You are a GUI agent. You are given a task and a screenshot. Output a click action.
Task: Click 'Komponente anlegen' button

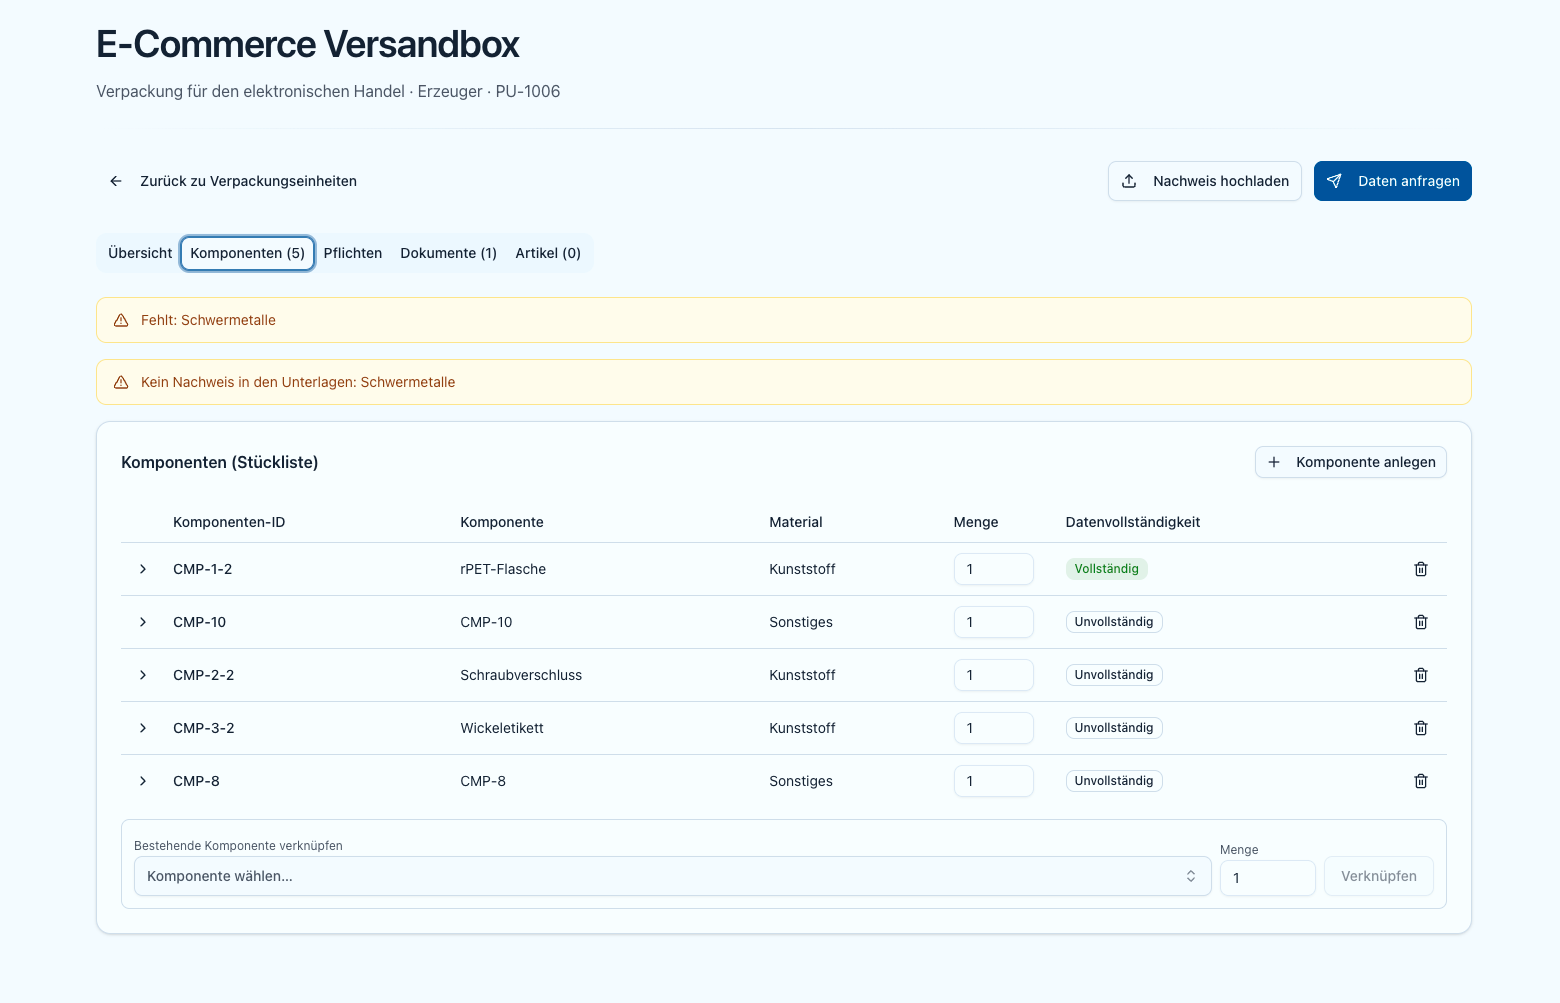(x=1350, y=462)
